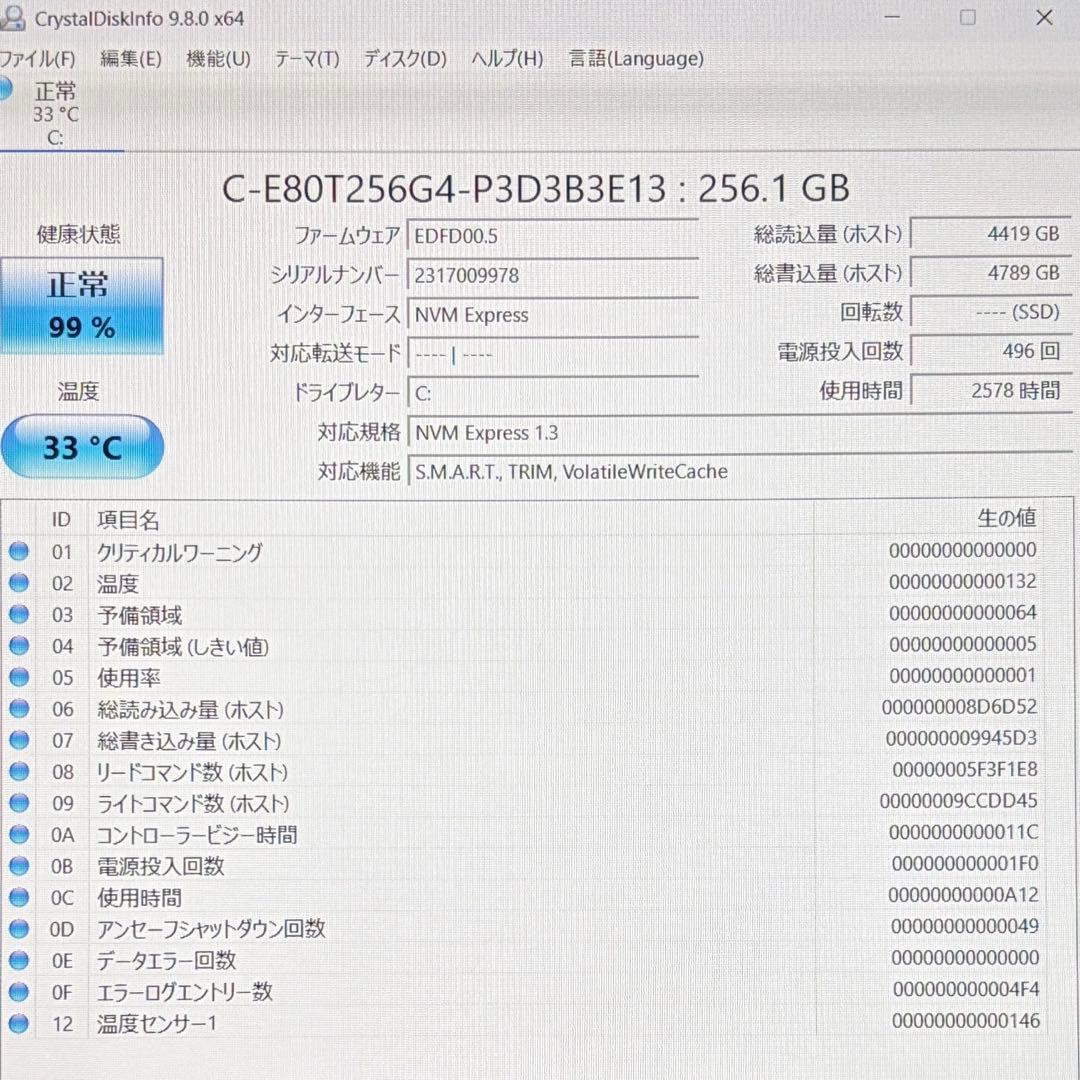This screenshot has height=1080, width=1080.
Task: Select the エラーログエントリー数 attribute name
Action: (x=185, y=992)
